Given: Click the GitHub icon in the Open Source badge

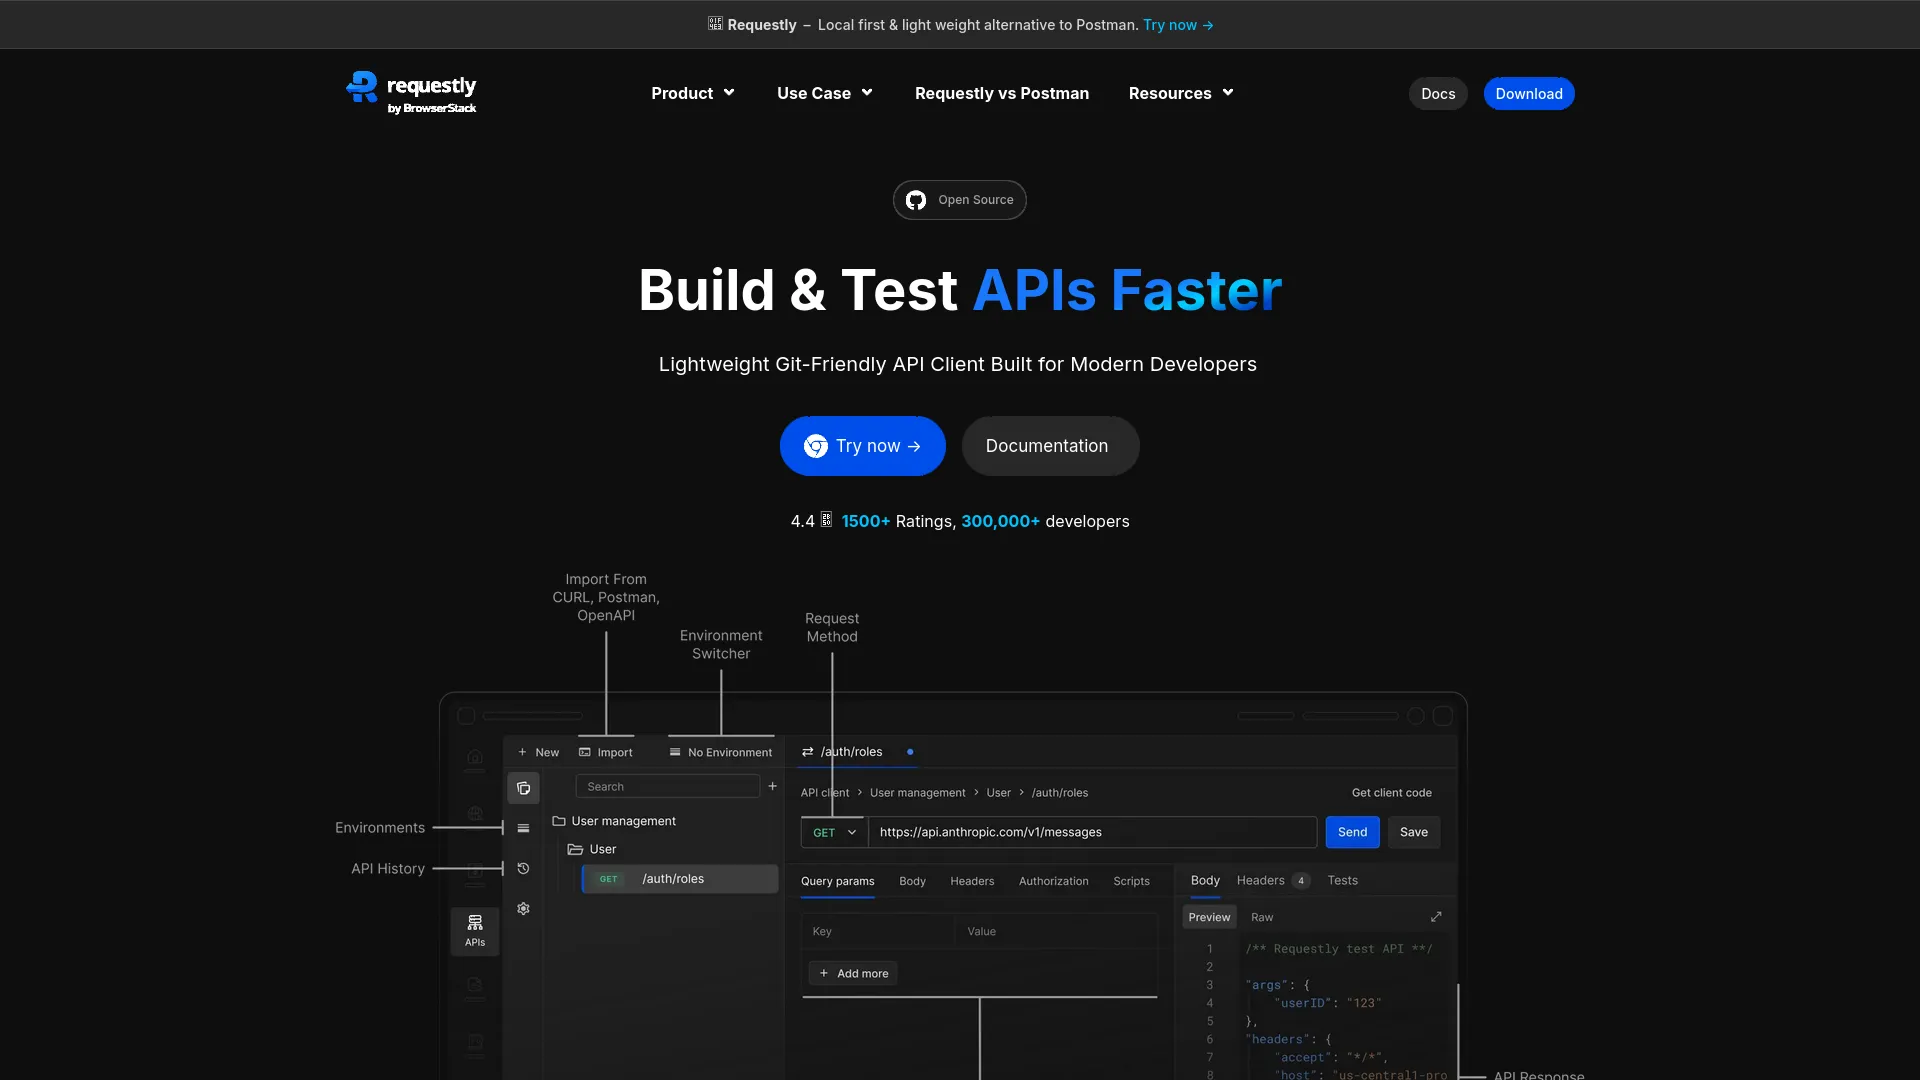Looking at the screenshot, I should coord(916,200).
